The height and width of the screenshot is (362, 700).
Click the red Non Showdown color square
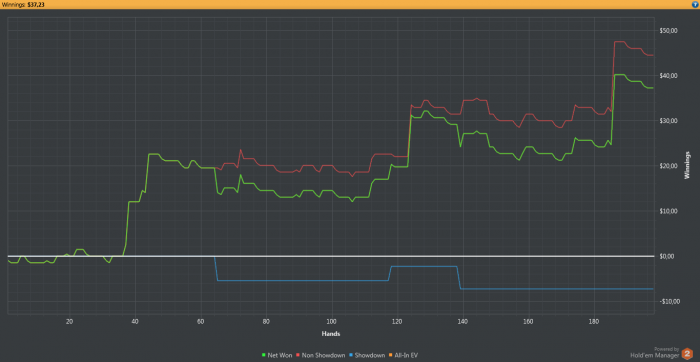pyautogui.click(x=298, y=356)
